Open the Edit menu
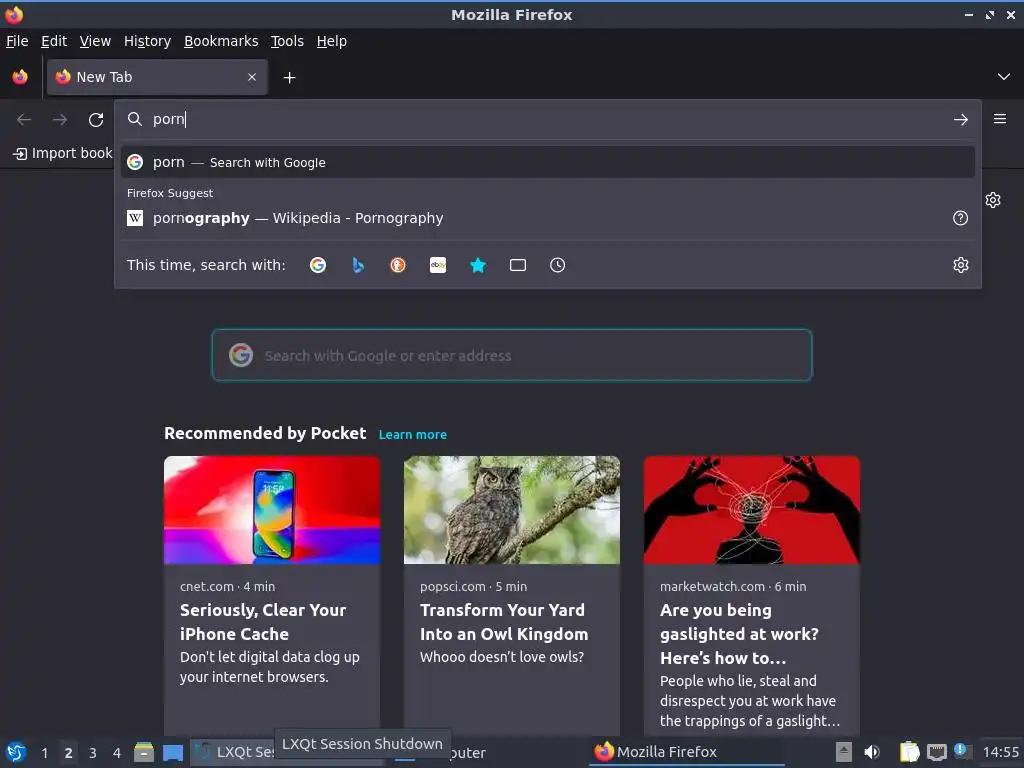 tap(54, 41)
